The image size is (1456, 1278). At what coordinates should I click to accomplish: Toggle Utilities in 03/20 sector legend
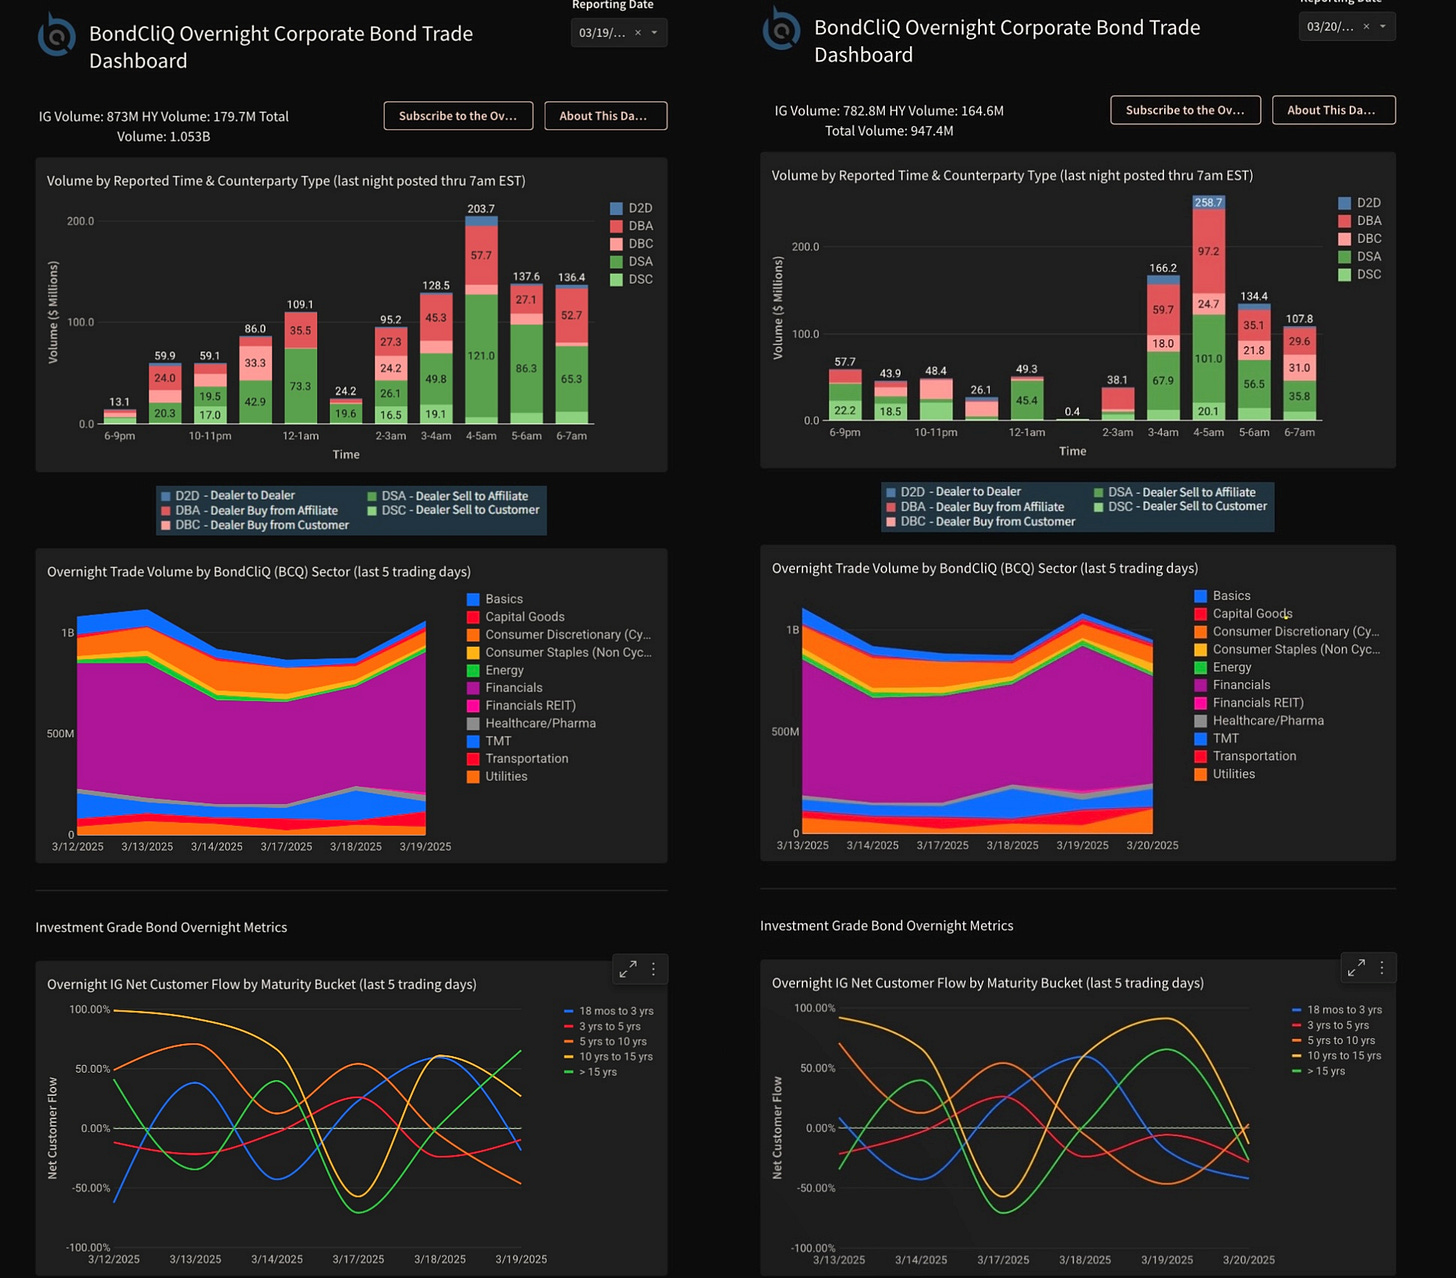click(x=1224, y=774)
